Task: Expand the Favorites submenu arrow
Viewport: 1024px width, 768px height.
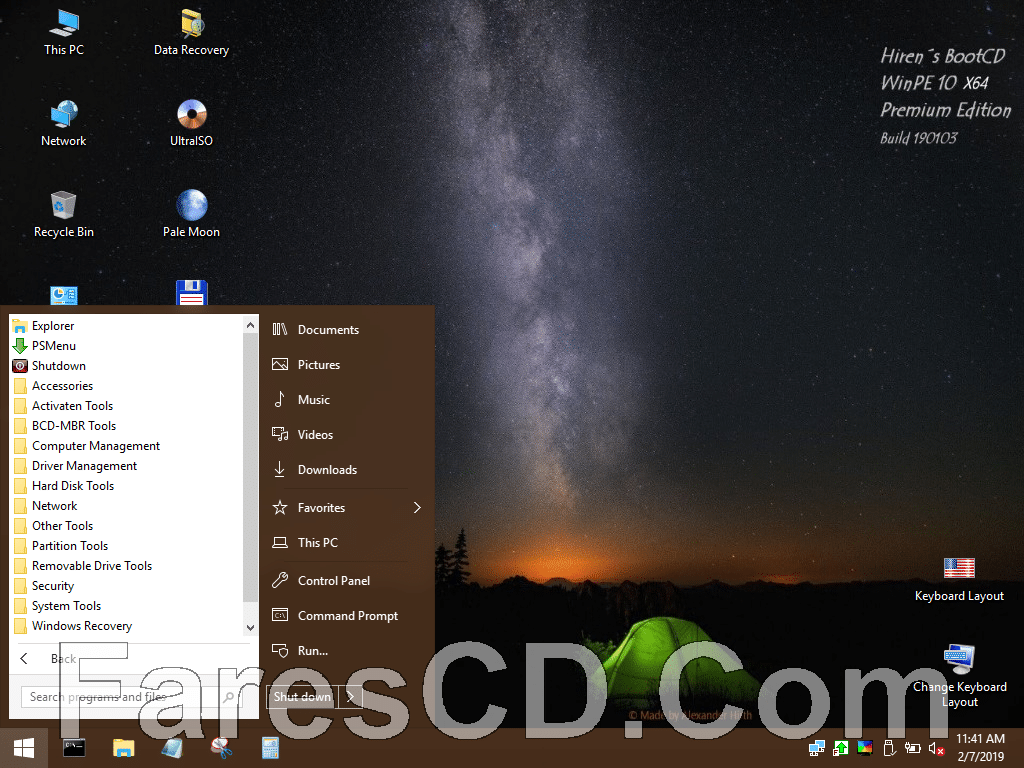Action: pos(417,507)
